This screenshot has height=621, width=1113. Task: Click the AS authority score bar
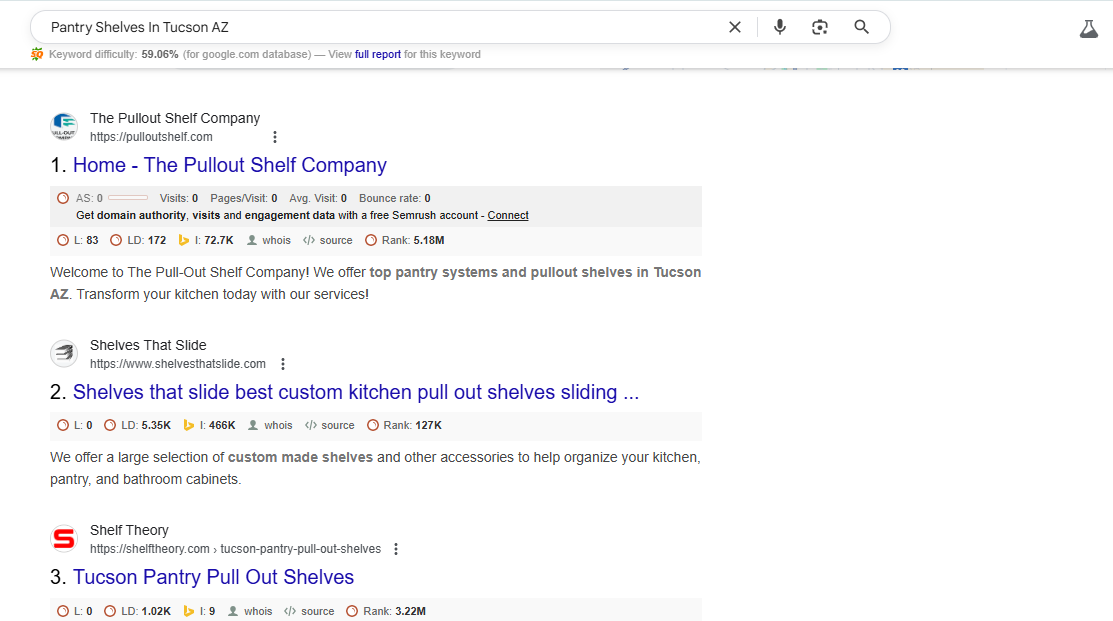(127, 198)
